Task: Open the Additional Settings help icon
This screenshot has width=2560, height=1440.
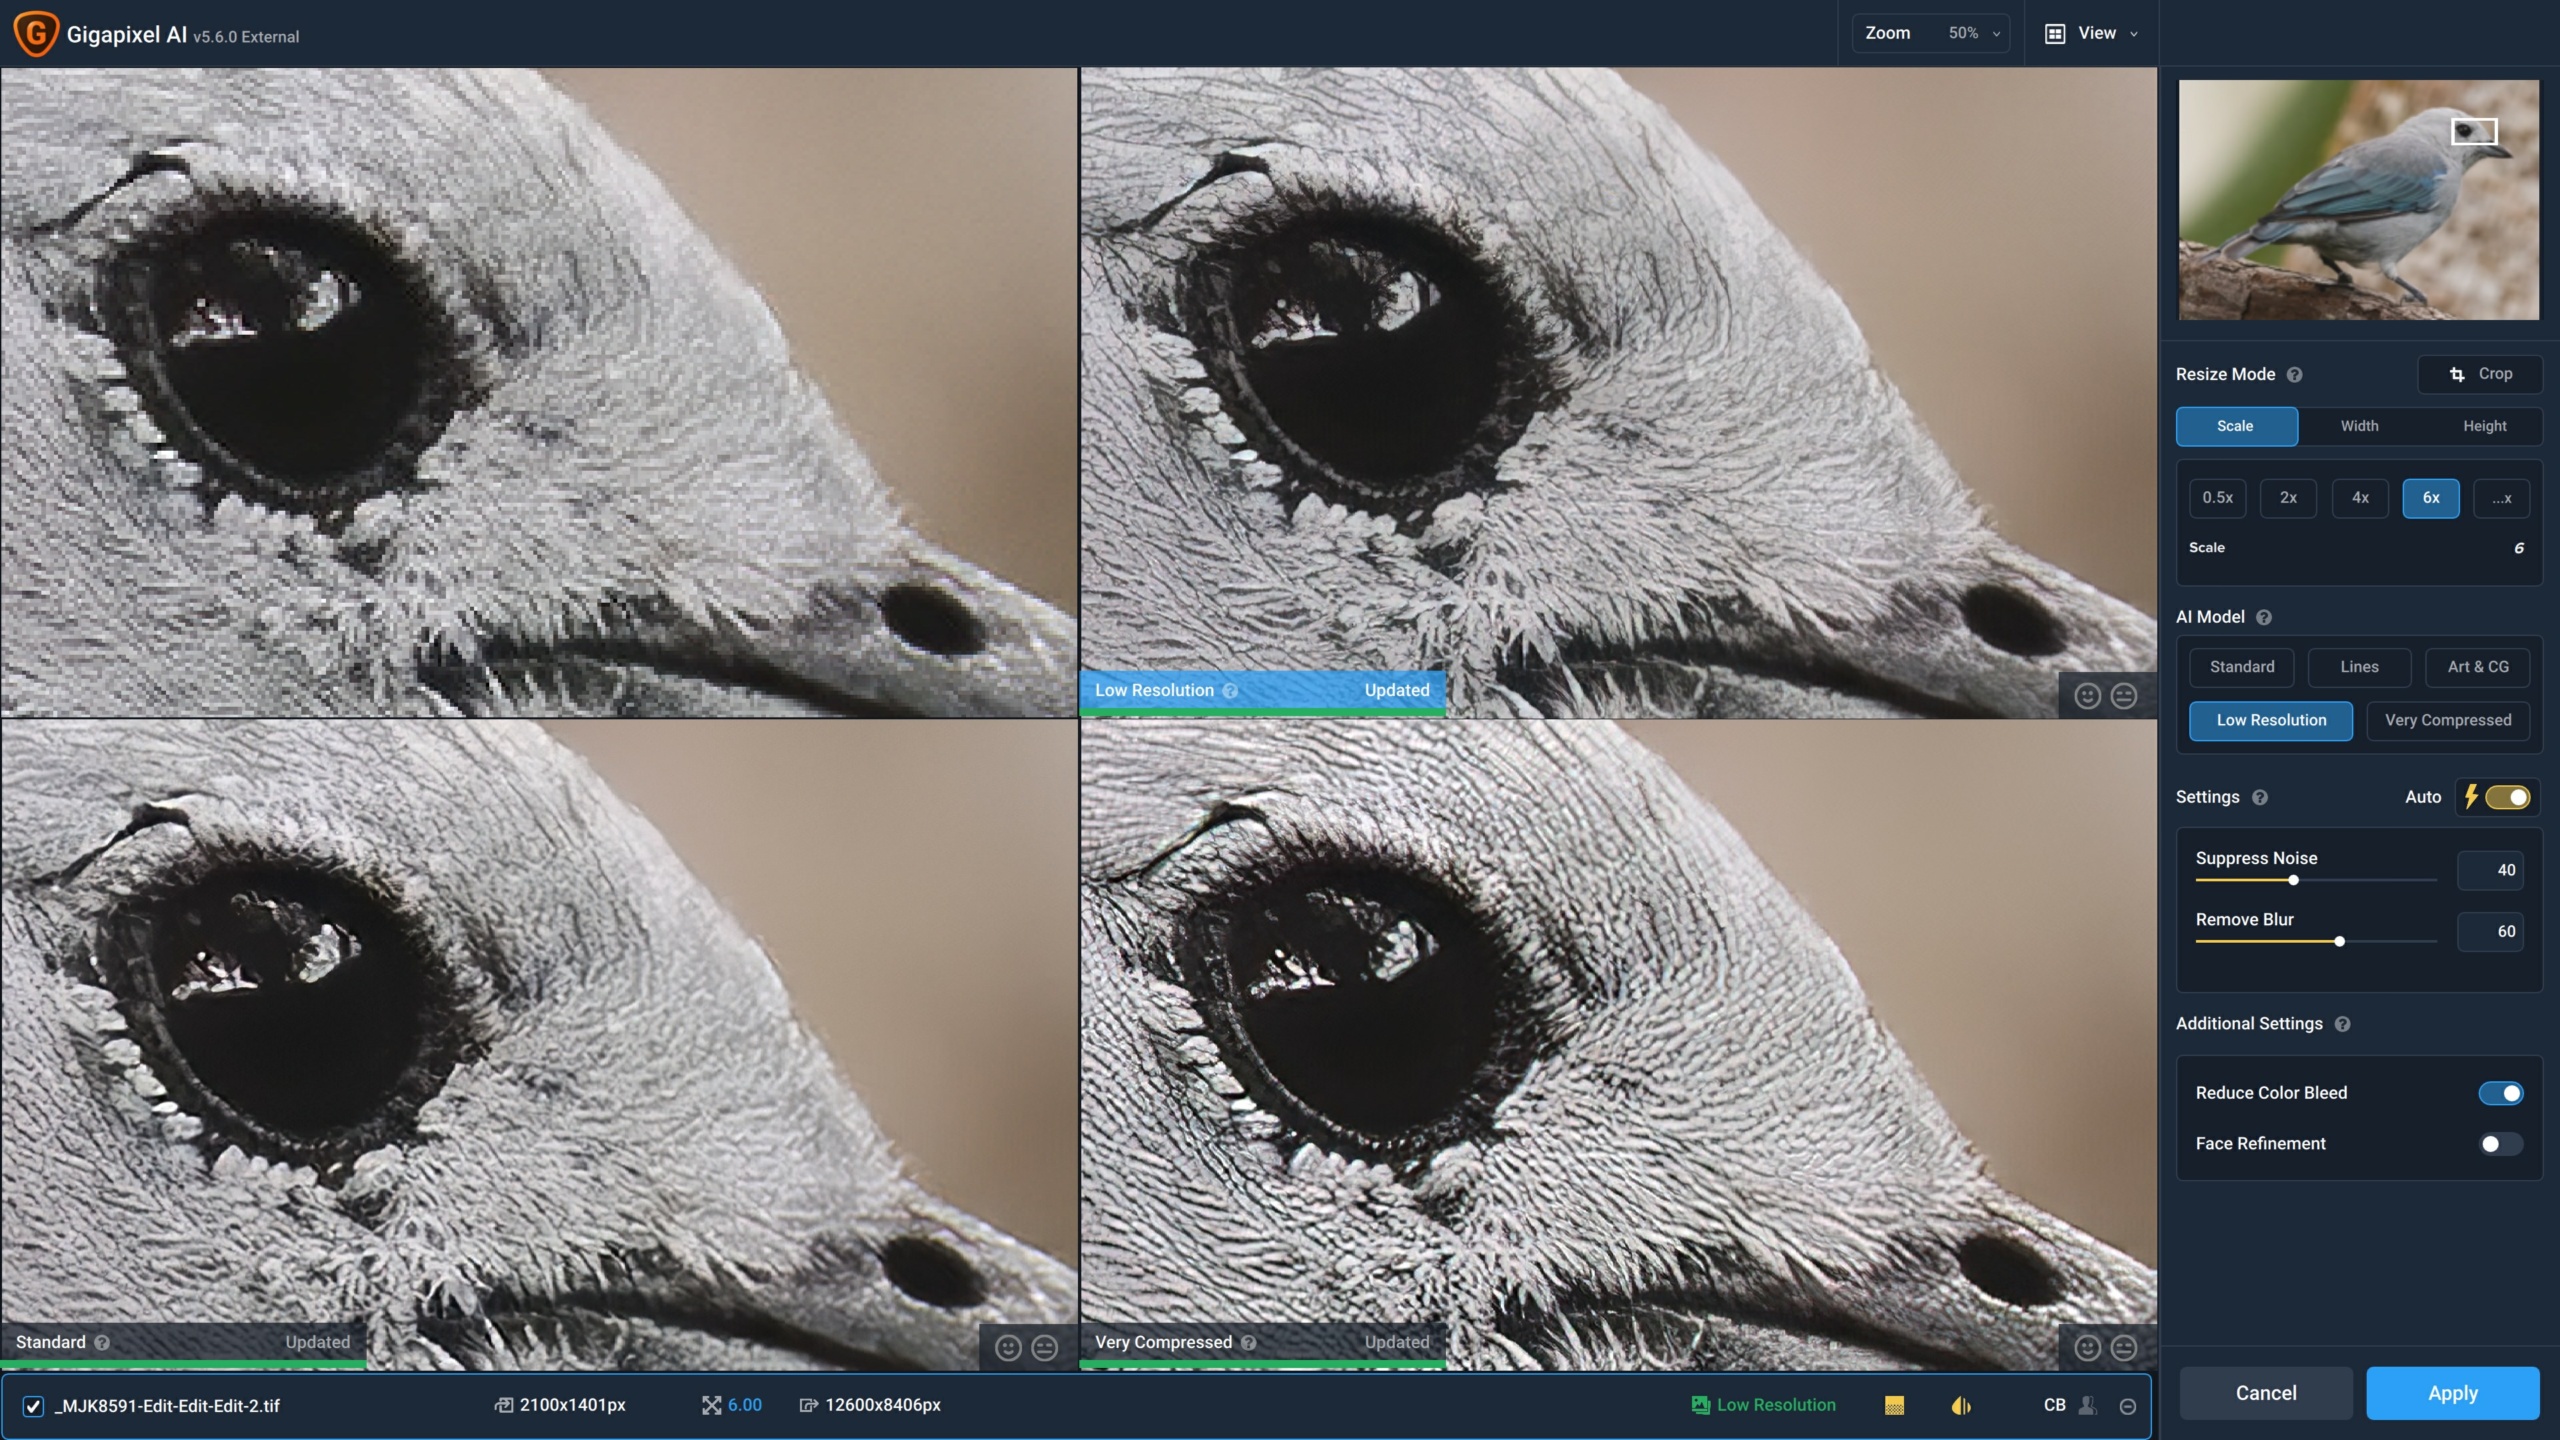Action: pos(2342,1024)
